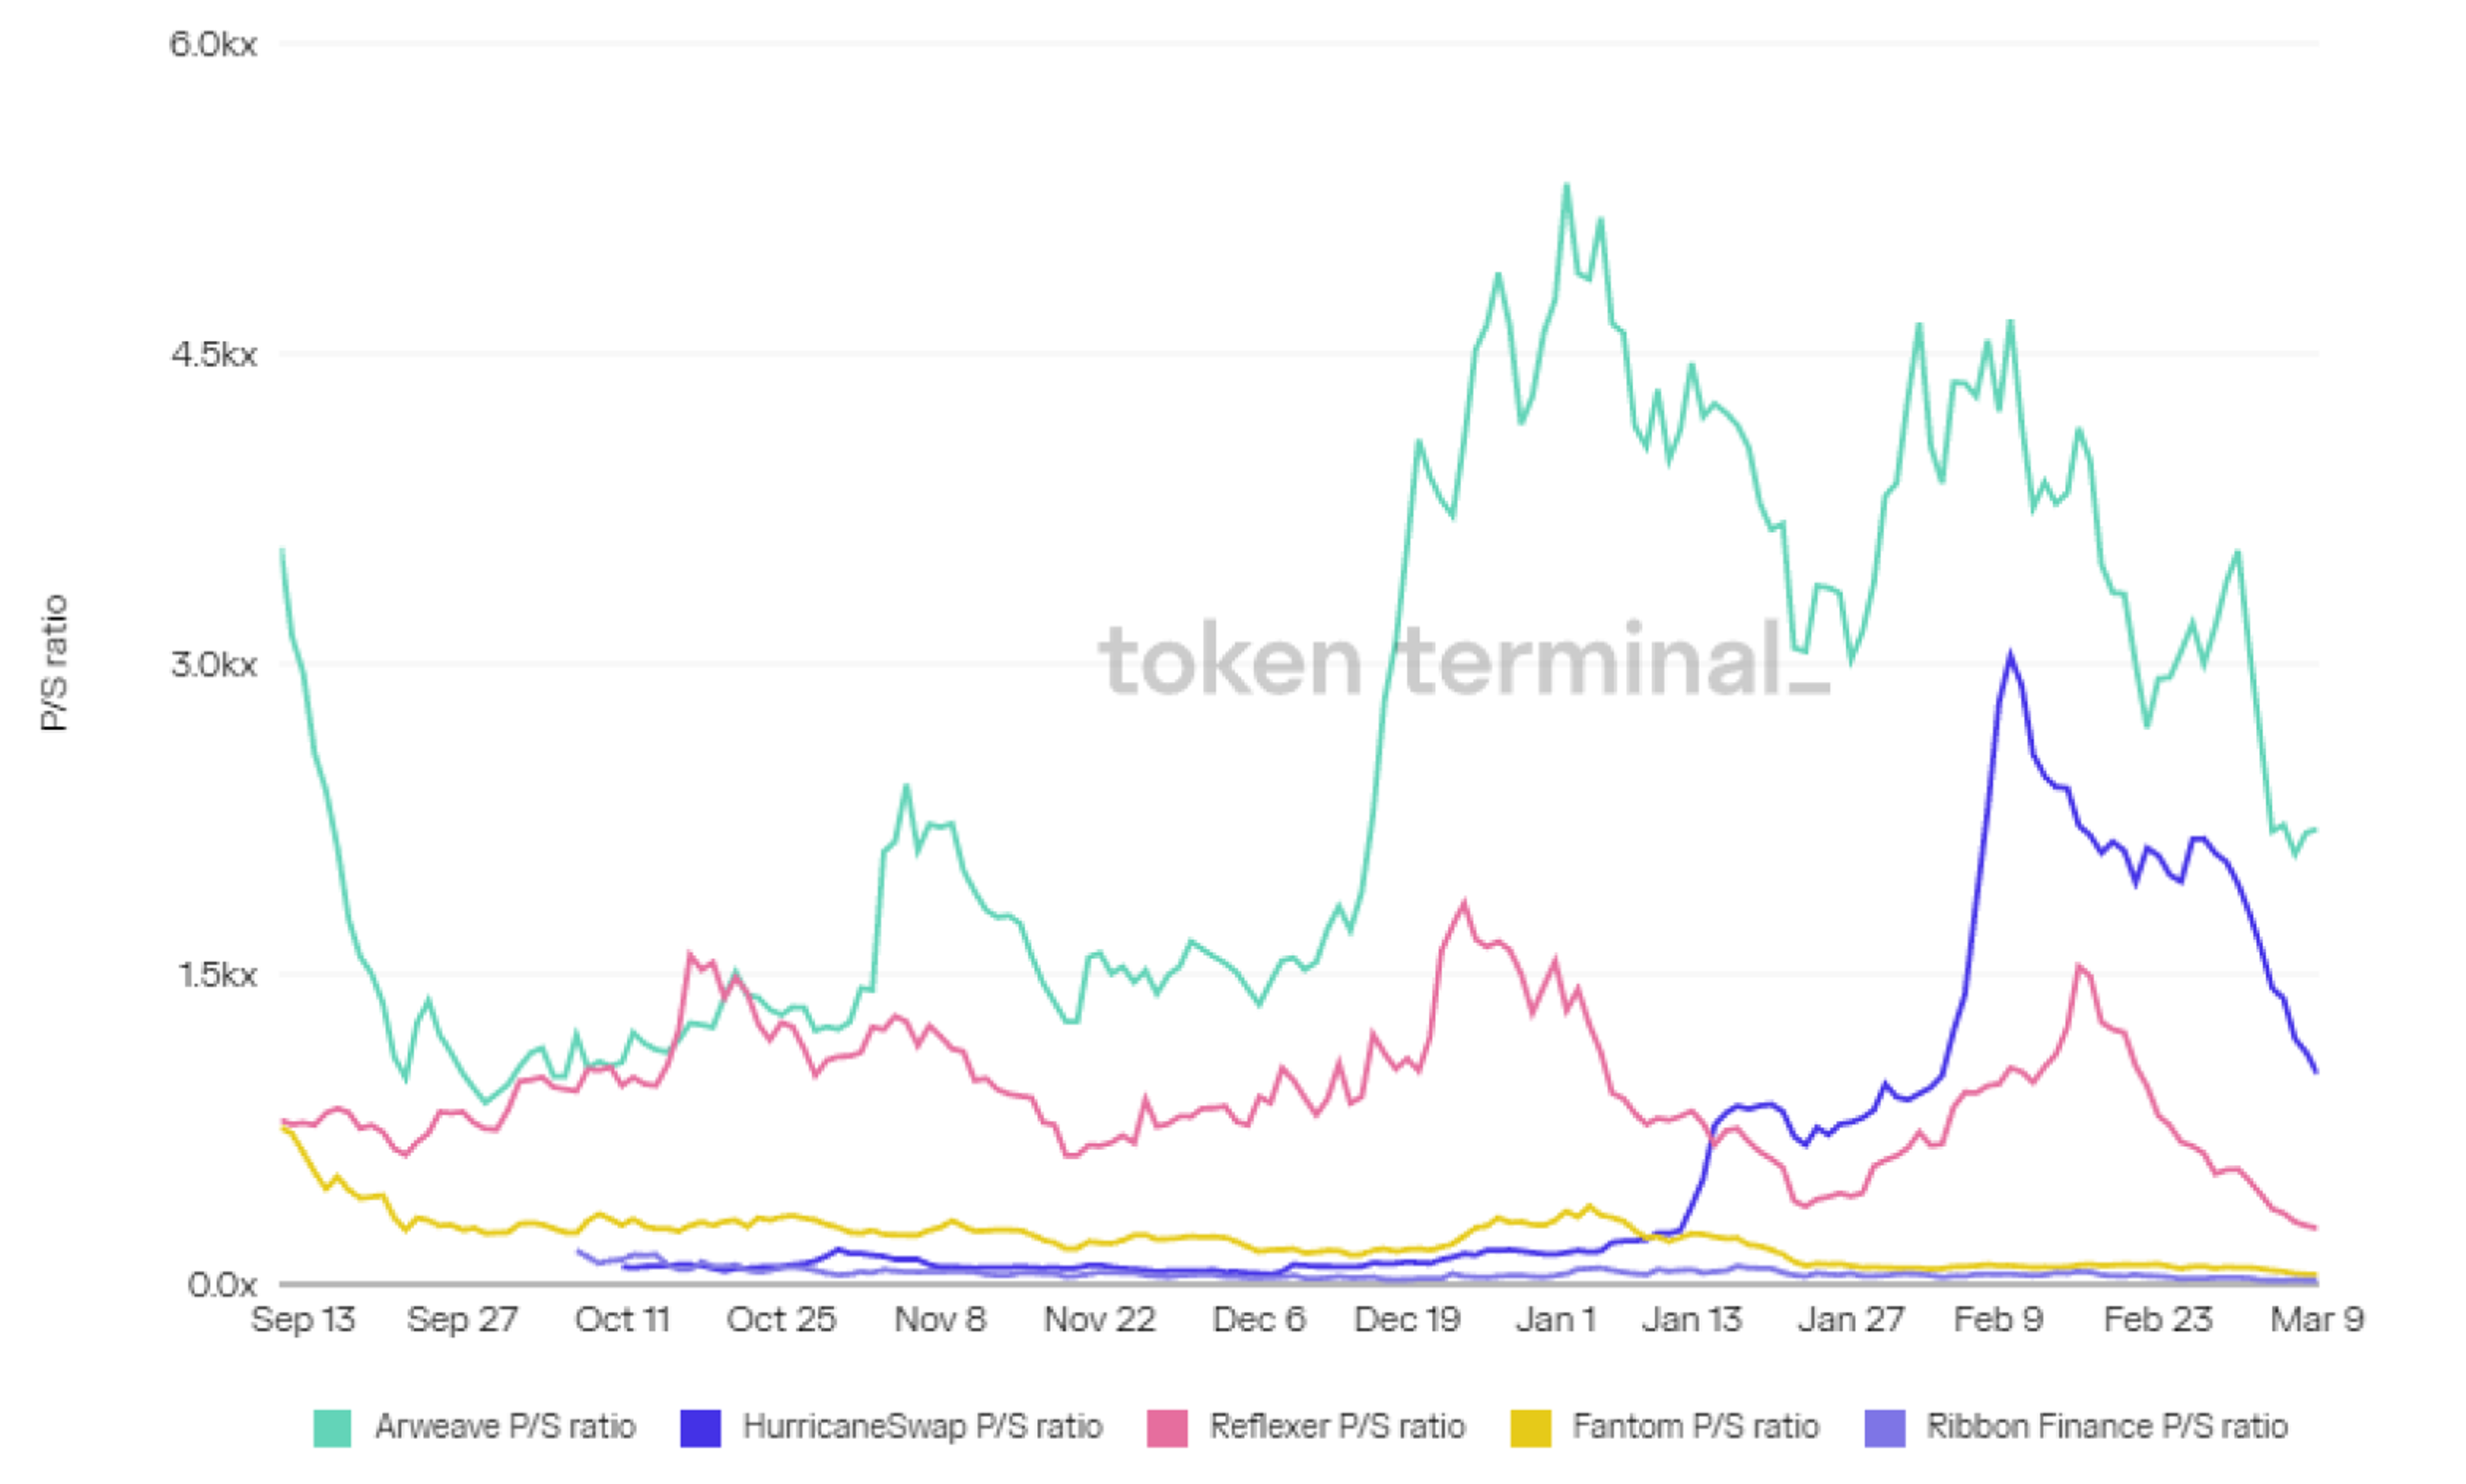Select the Nov 8 x-axis date label
The width and height of the screenshot is (2466, 1484).
coord(940,1320)
